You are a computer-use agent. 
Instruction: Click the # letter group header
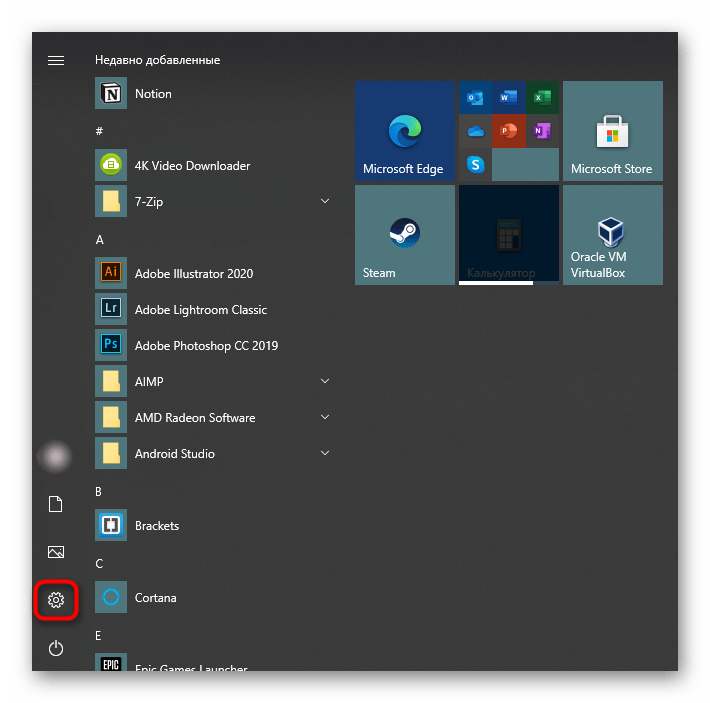99,131
